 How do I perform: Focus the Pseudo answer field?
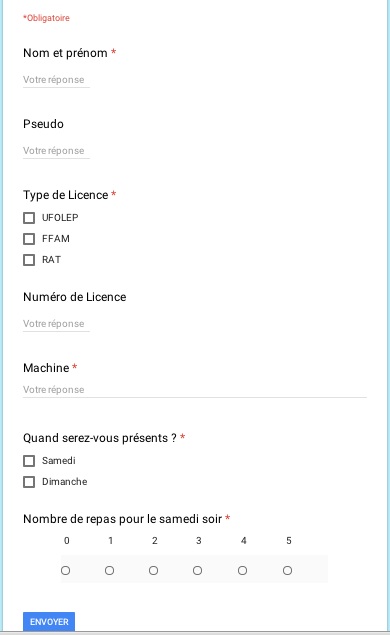pos(56,151)
